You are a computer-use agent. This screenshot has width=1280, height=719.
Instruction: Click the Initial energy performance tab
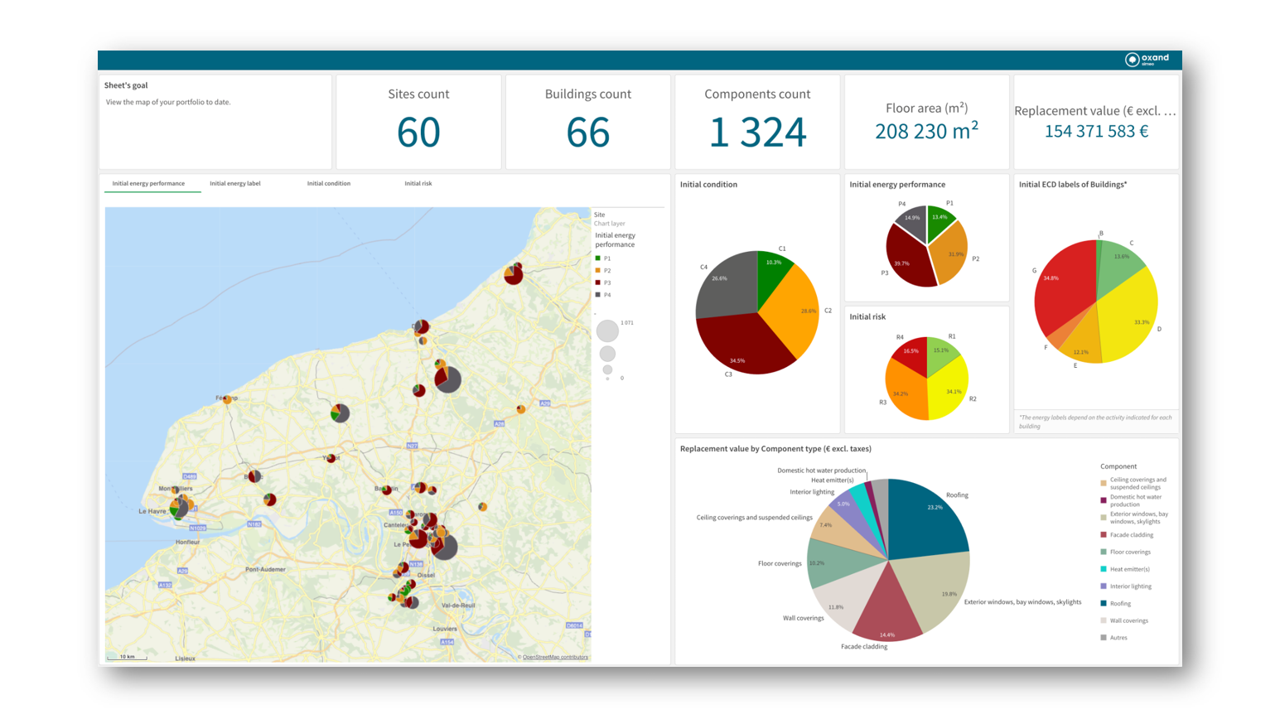pos(148,184)
